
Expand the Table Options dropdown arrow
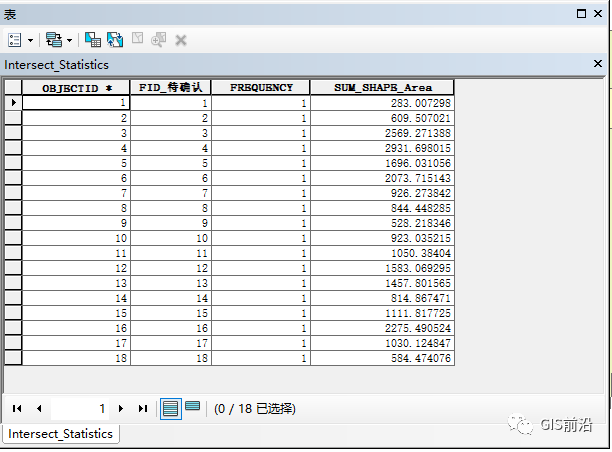30,40
